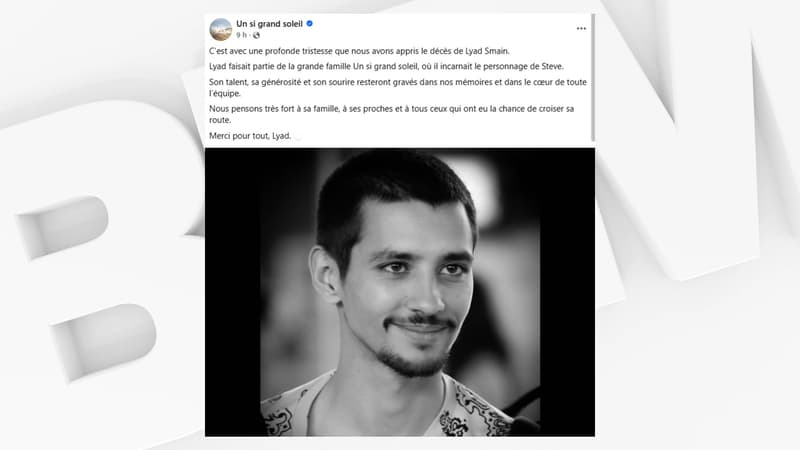
Task: Open the Un si grand soleil page name
Action: point(269,23)
